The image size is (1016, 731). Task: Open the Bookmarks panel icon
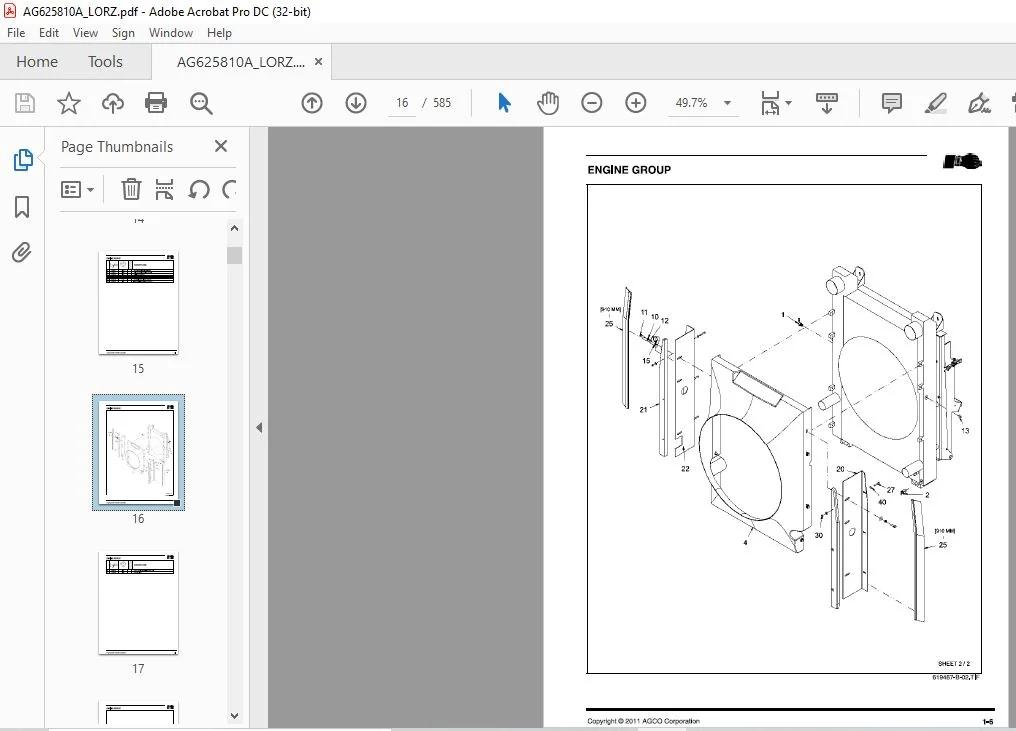point(22,207)
